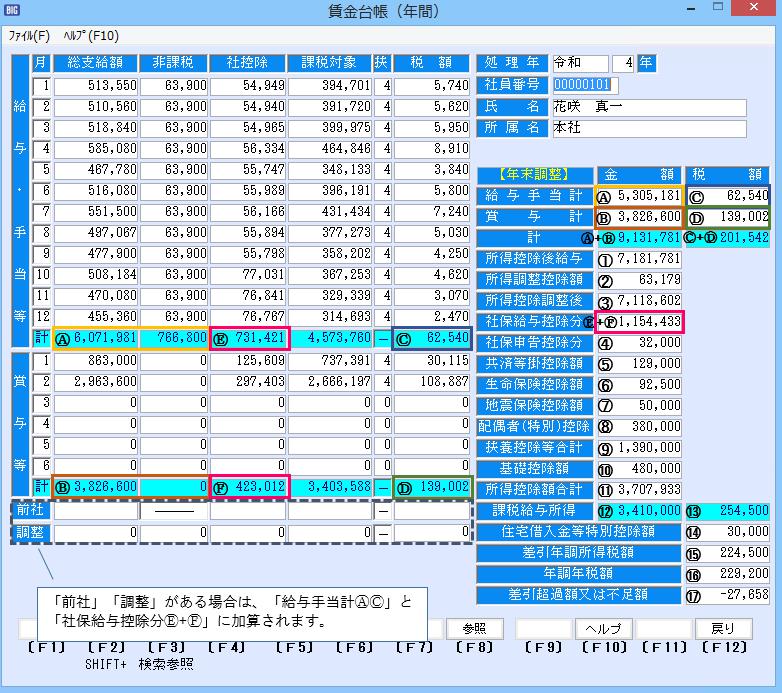Click the year number field showing 4
Image resolution: width=782 pixels, height=693 pixels.
623,63
